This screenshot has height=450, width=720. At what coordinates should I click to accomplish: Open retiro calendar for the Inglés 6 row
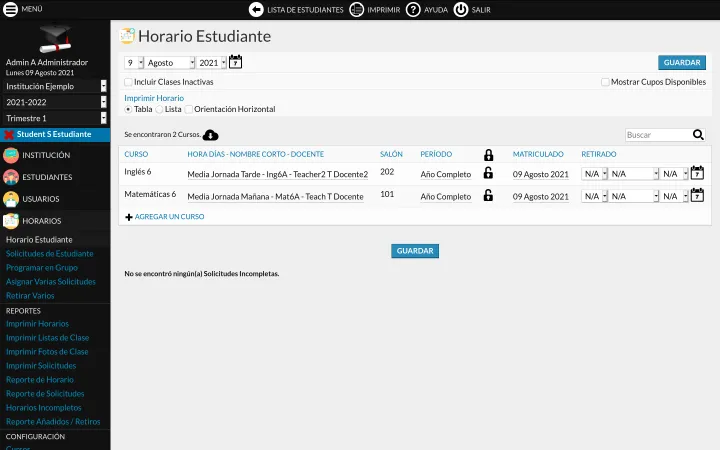(697, 173)
